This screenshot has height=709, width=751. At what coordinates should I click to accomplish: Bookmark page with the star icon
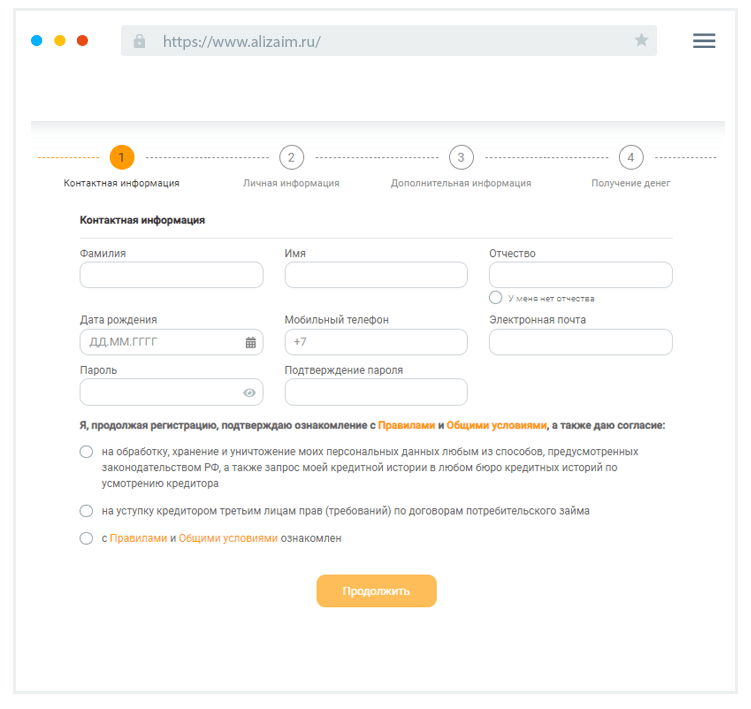pyautogui.click(x=641, y=41)
